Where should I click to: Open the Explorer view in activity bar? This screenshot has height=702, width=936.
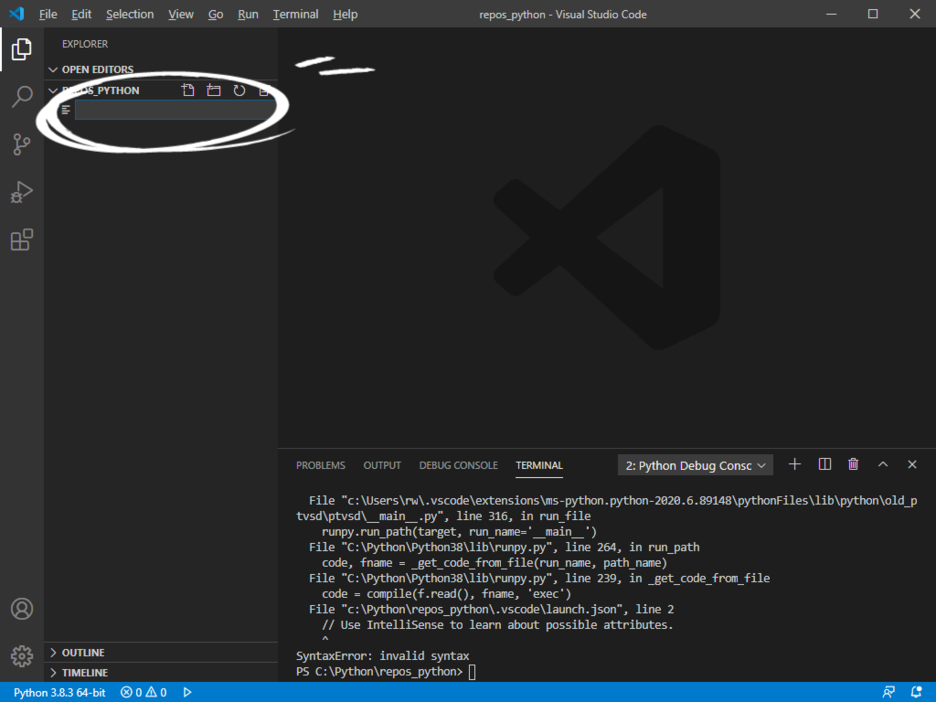(21, 49)
